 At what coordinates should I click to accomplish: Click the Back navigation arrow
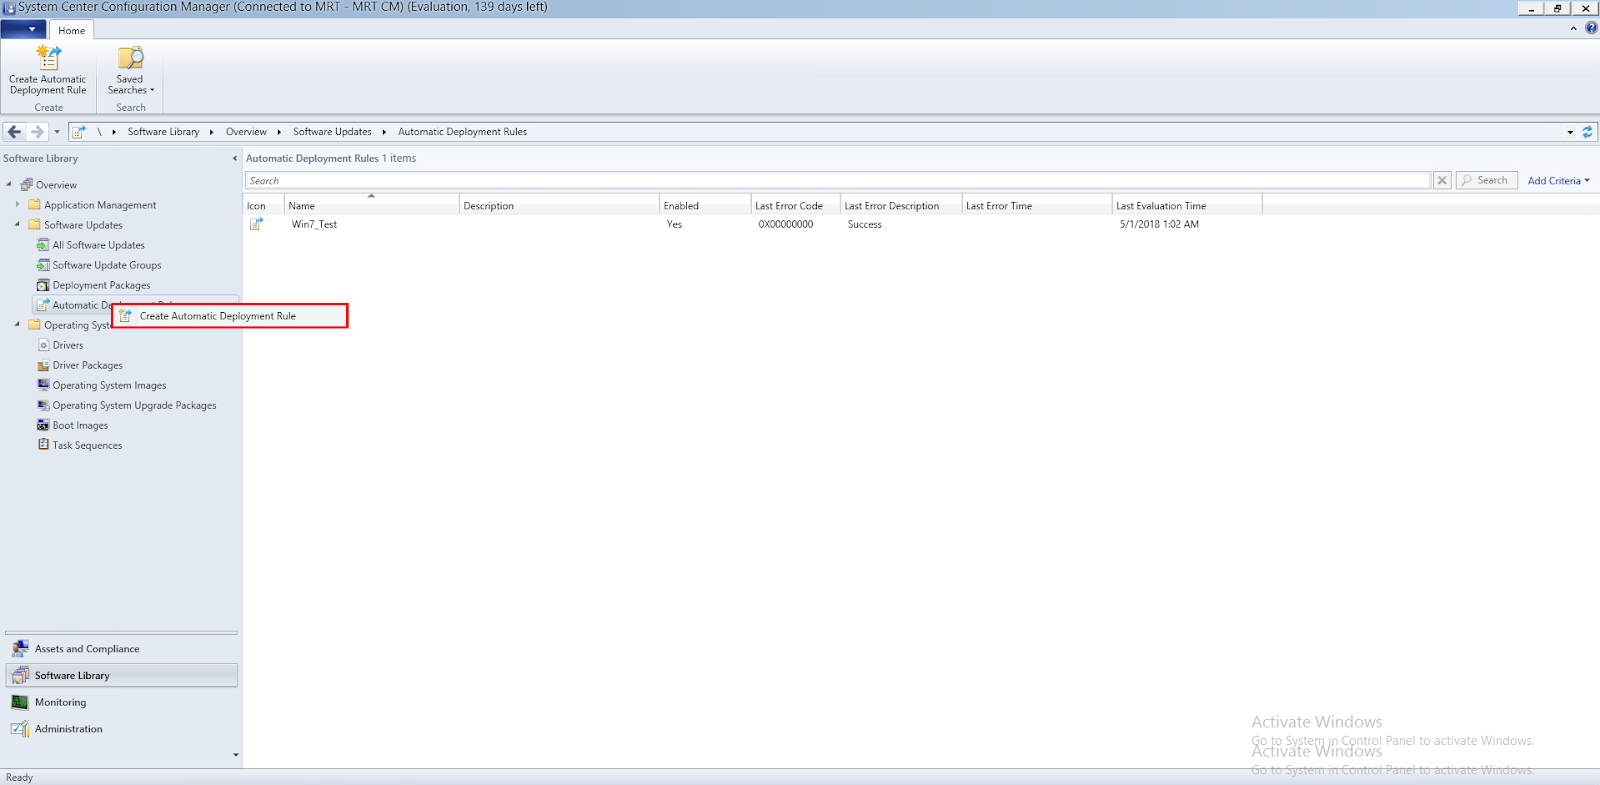(14, 132)
